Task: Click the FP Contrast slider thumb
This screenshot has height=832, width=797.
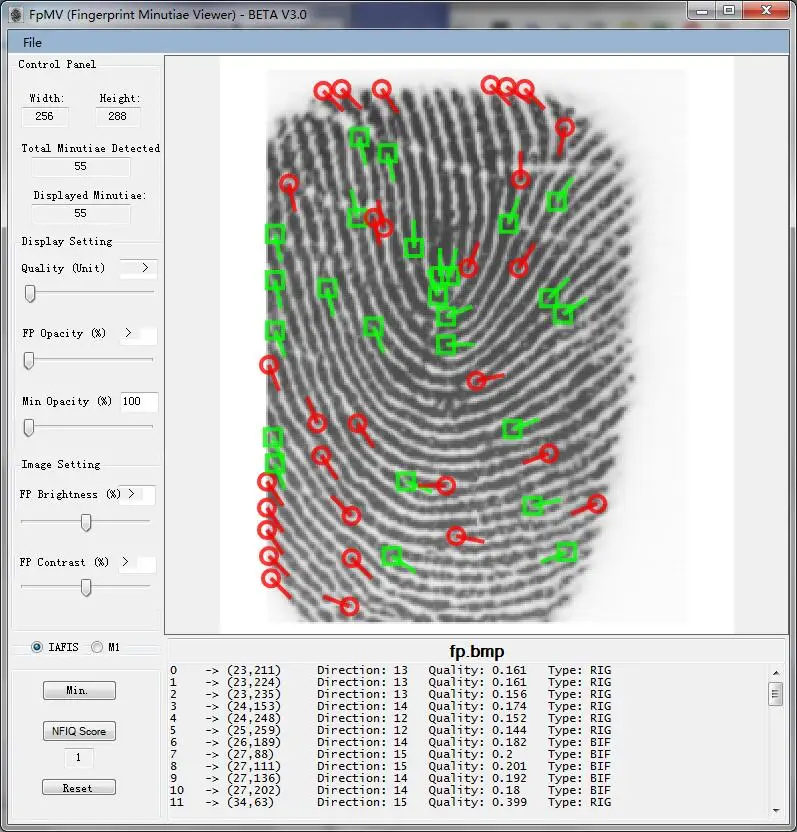Action: 86,588
